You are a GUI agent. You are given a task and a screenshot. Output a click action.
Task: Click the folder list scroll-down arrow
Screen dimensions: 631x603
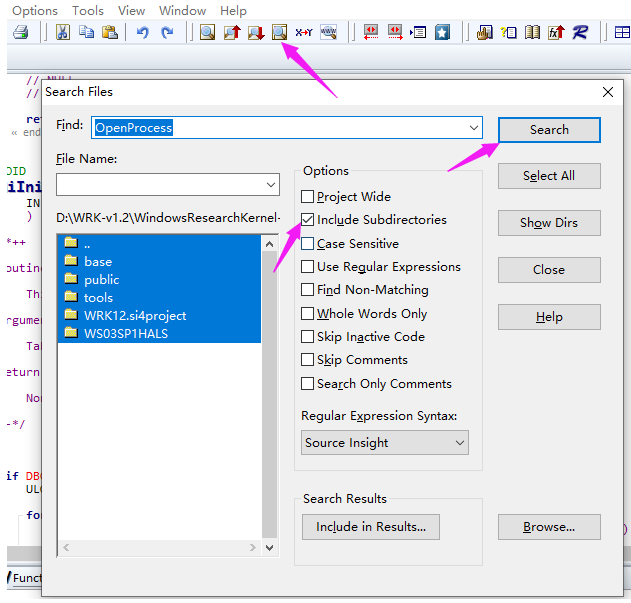tap(270, 547)
